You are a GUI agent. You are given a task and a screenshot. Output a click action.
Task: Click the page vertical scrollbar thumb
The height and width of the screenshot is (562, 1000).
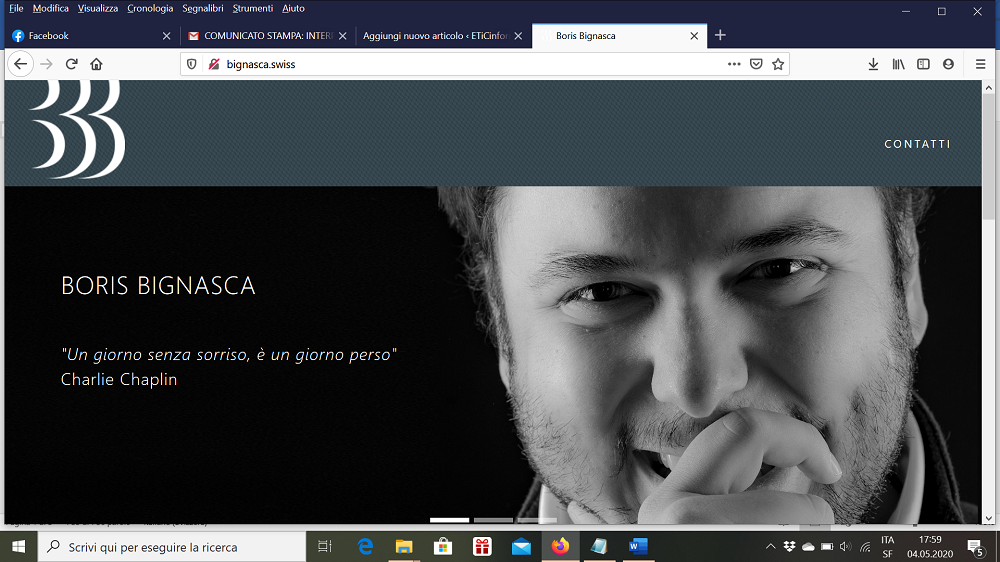989,158
